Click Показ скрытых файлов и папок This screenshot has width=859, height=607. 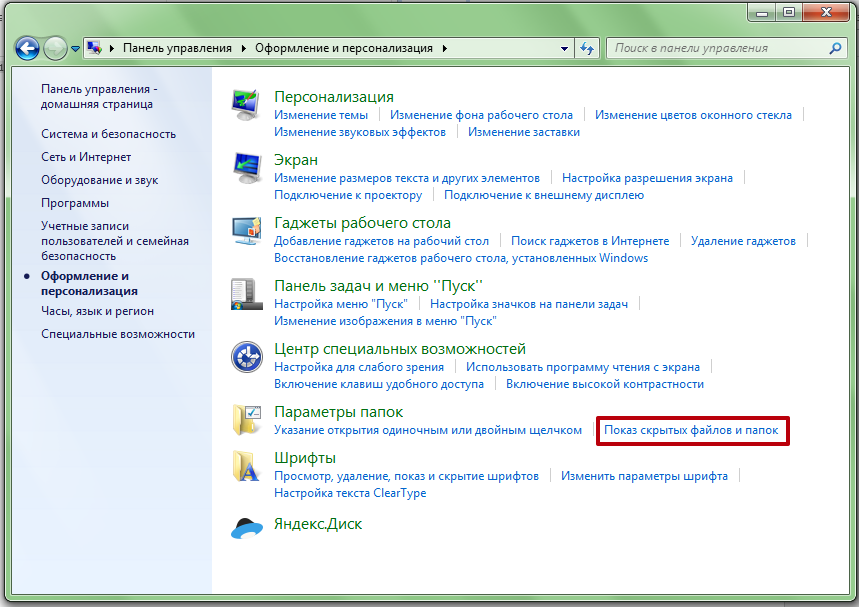[691, 430]
